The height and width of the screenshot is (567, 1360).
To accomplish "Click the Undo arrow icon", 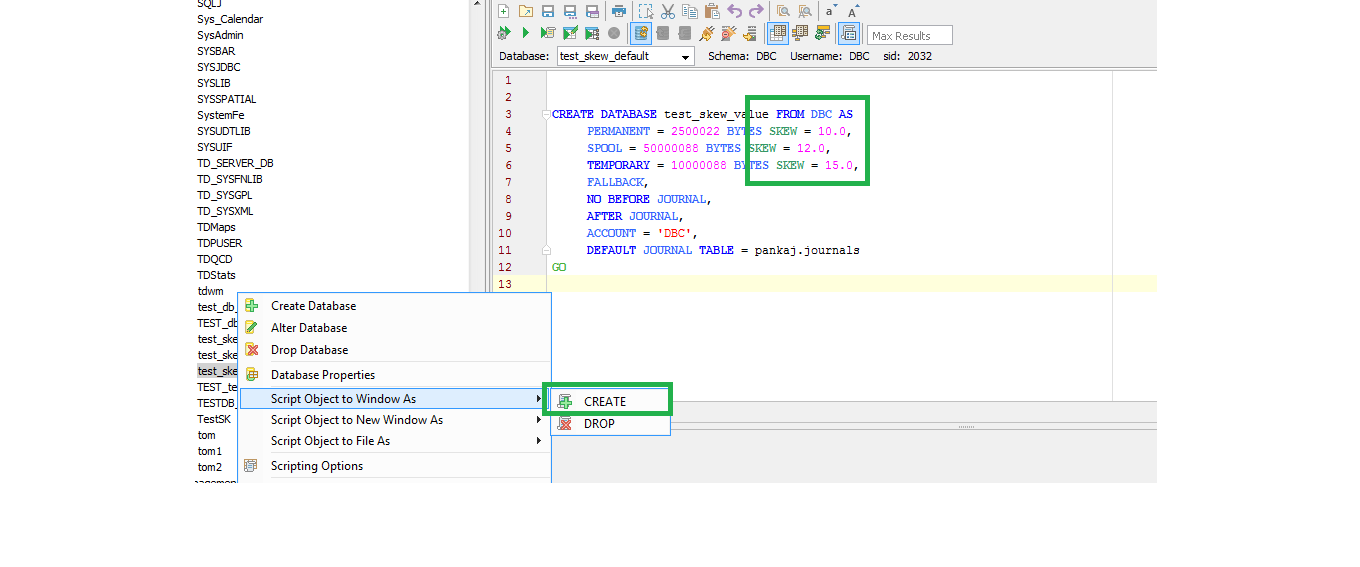I will coord(735,11).
